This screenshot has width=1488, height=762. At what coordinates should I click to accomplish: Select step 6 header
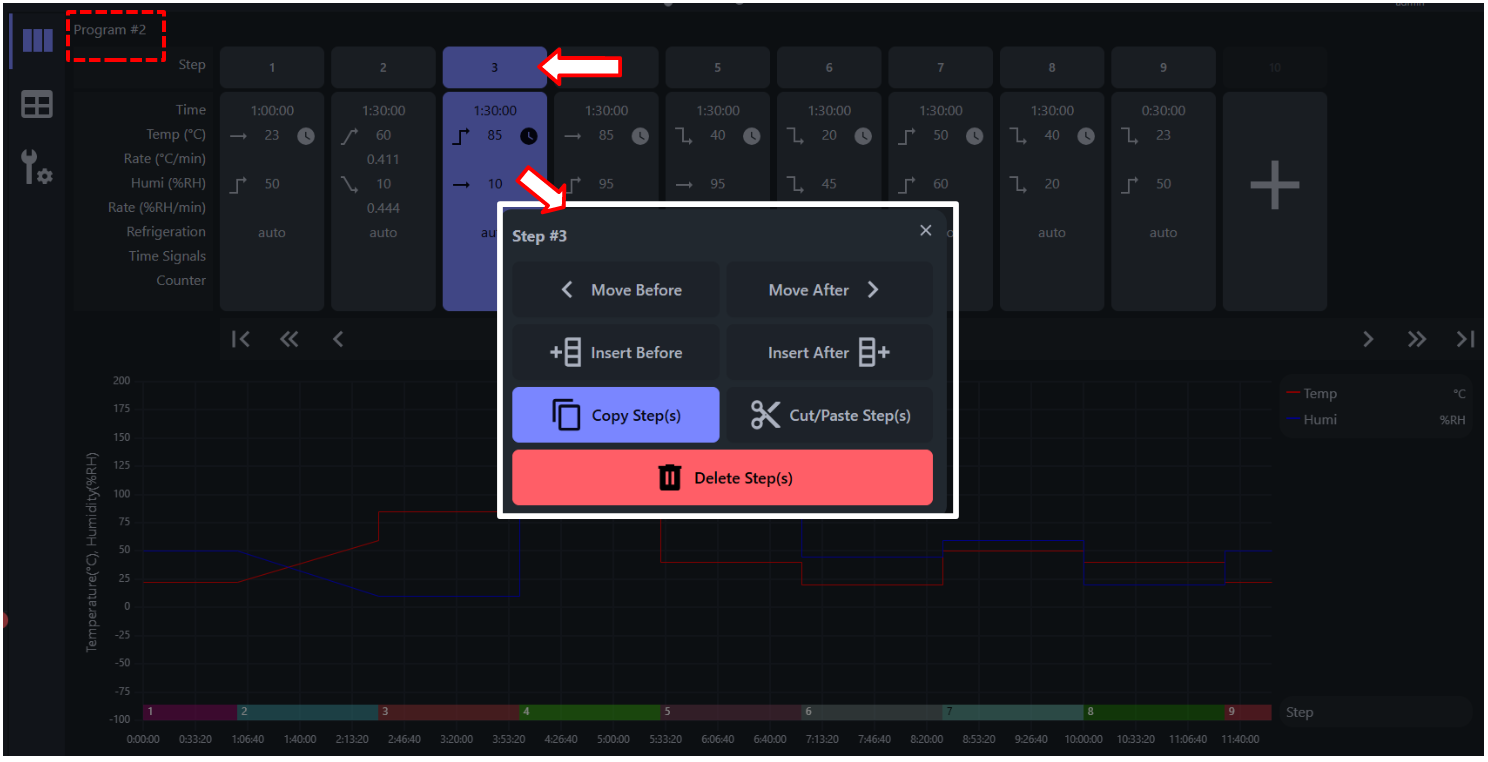pyautogui.click(x=829, y=67)
